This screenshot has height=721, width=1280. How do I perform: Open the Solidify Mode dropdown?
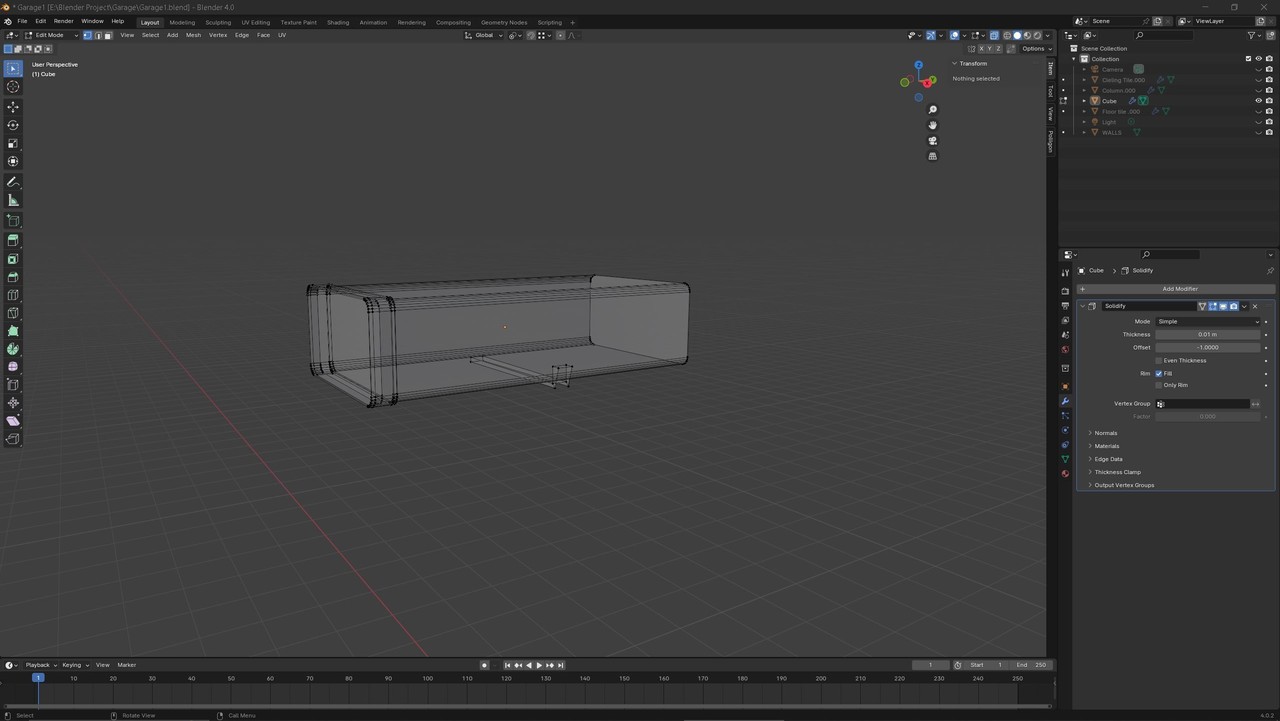[x=1207, y=321]
